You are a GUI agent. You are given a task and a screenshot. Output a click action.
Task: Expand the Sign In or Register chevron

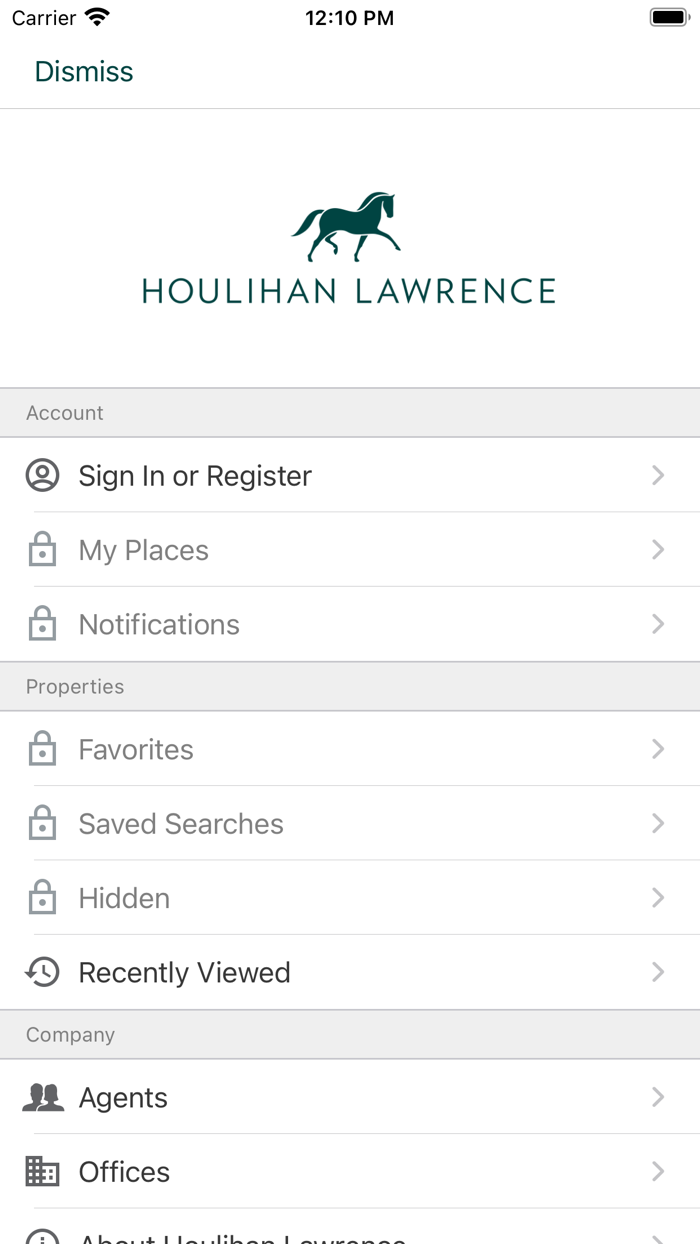pyautogui.click(x=657, y=475)
